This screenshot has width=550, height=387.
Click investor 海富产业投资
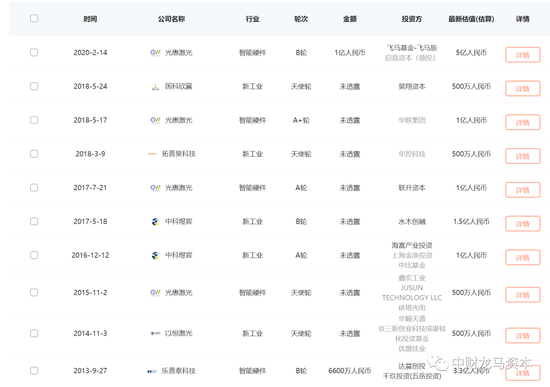(x=412, y=245)
